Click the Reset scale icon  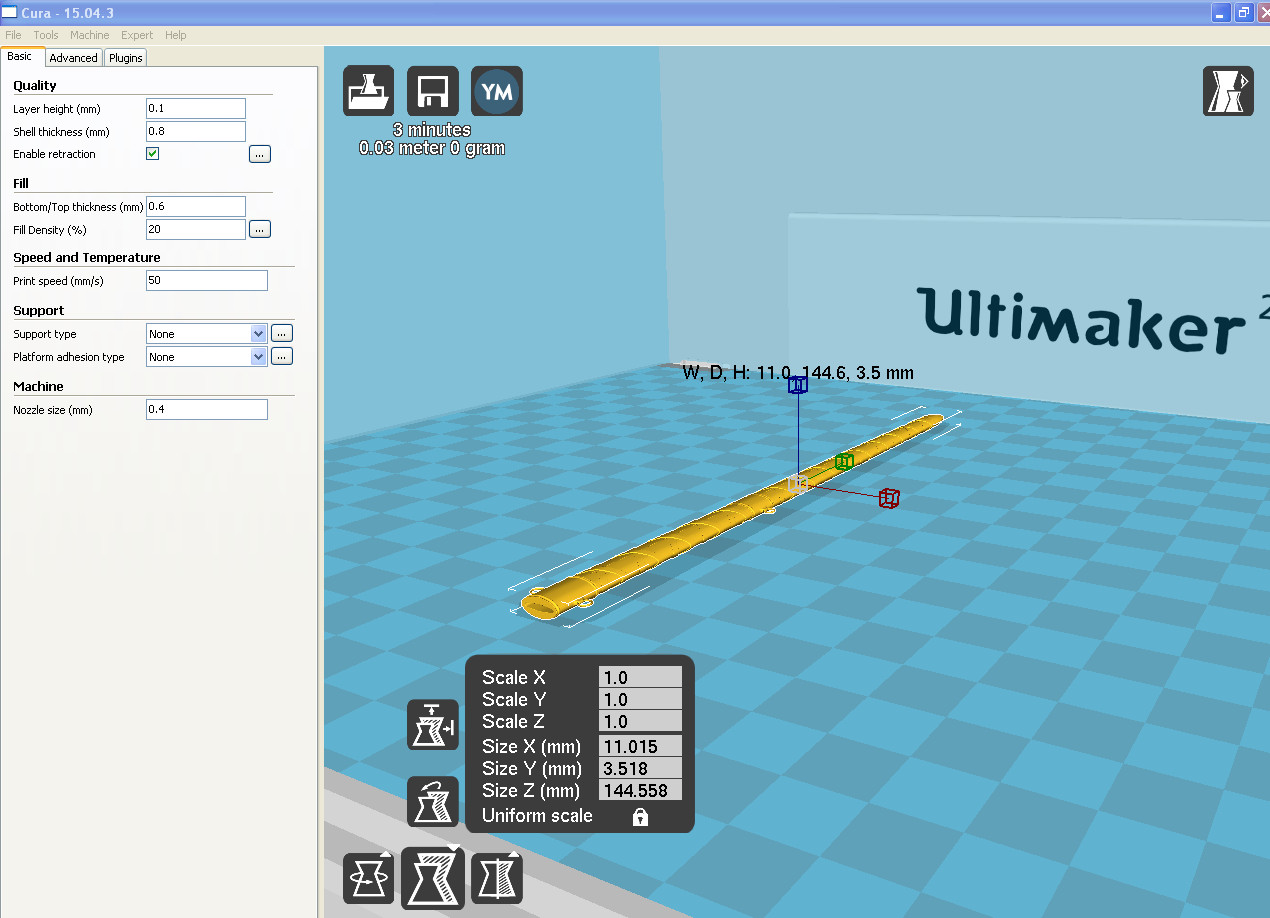tap(433, 801)
